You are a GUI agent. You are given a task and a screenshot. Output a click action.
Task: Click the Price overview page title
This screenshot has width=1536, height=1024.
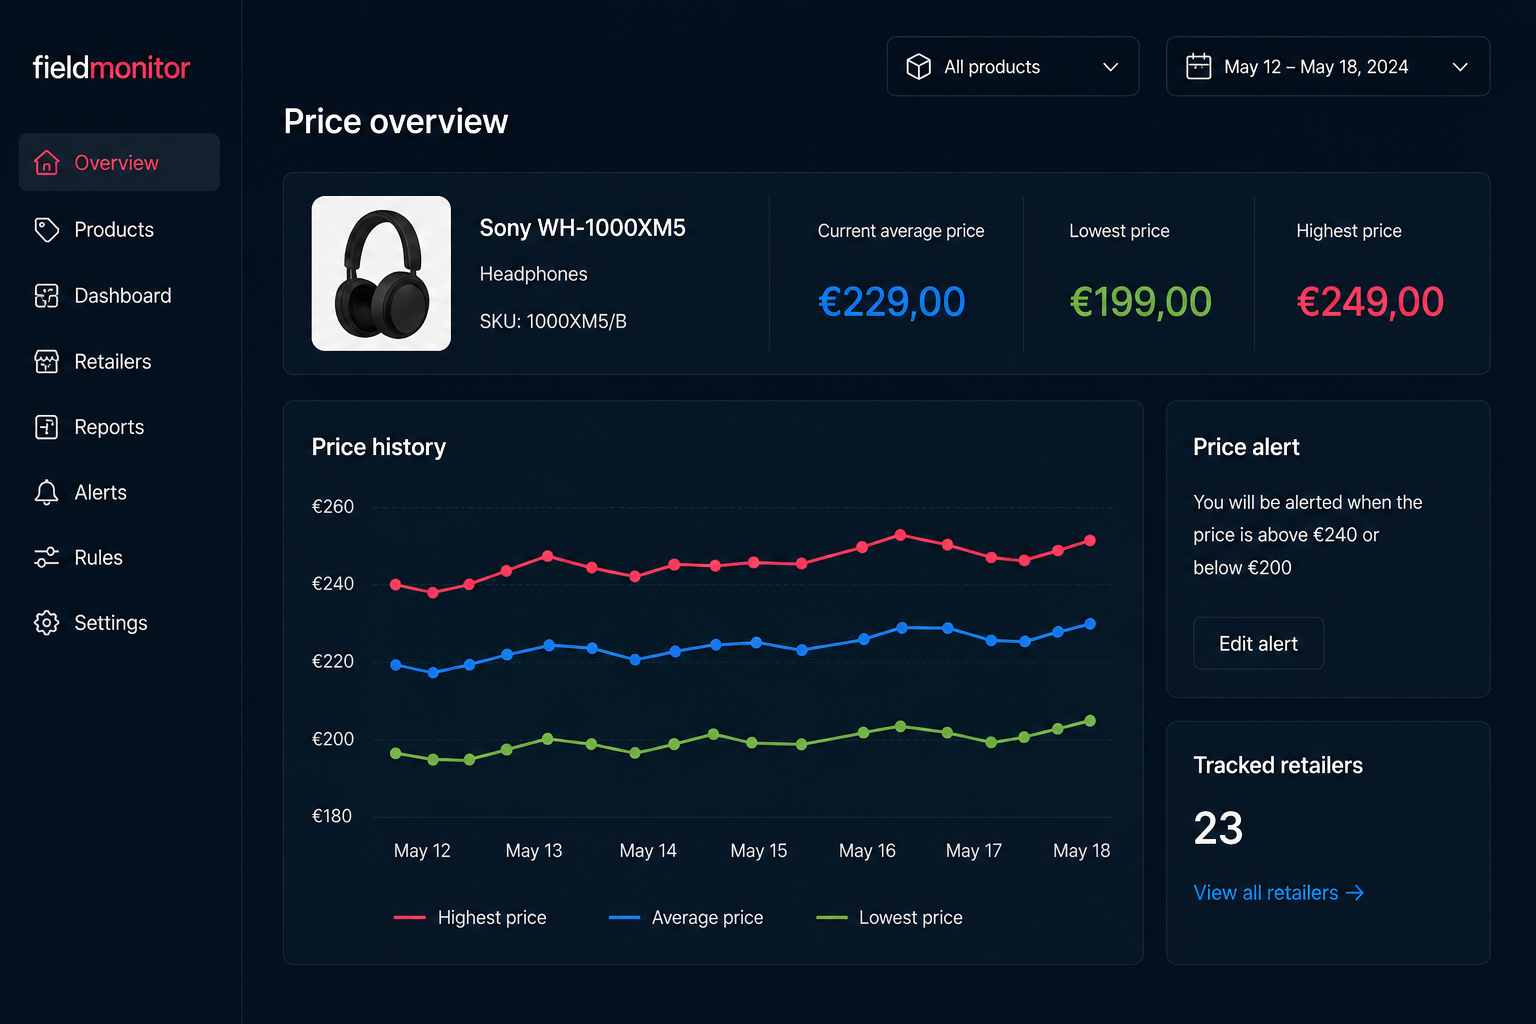click(396, 122)
